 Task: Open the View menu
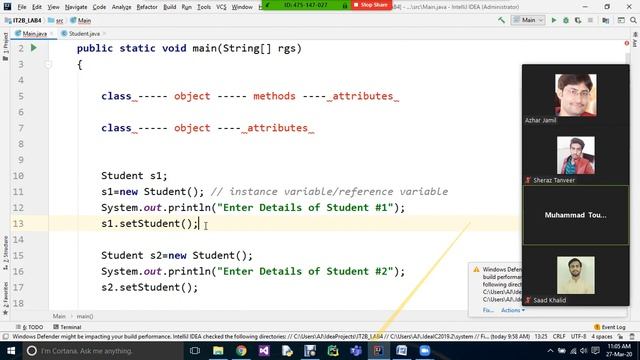(53, 7)
